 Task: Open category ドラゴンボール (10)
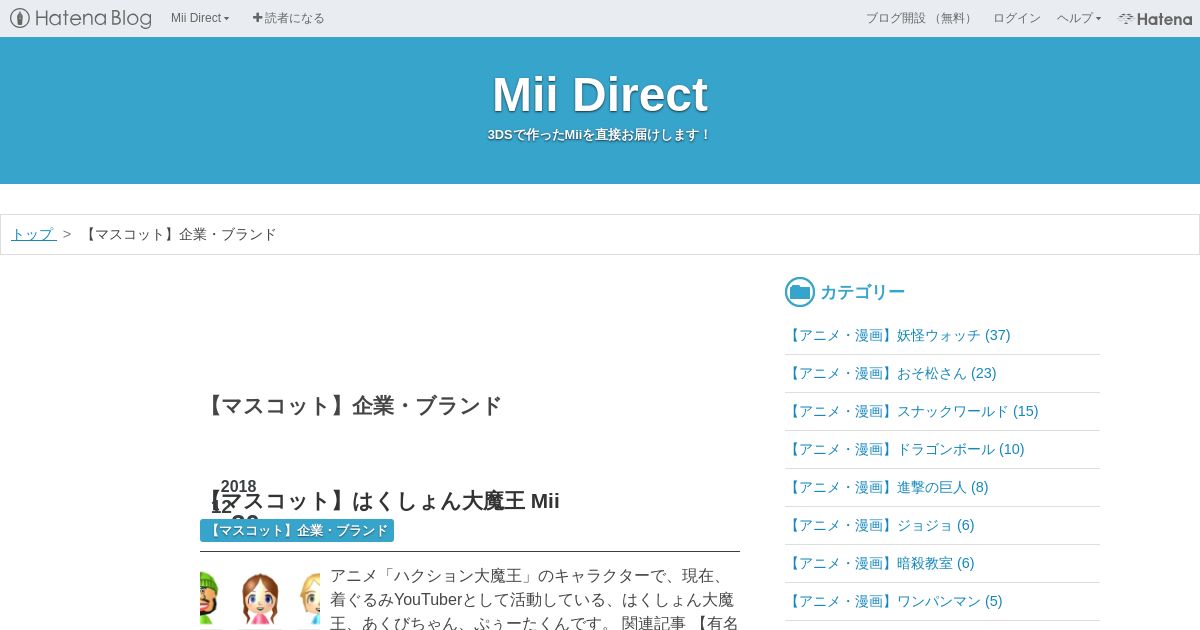click(x=905, y=449)
